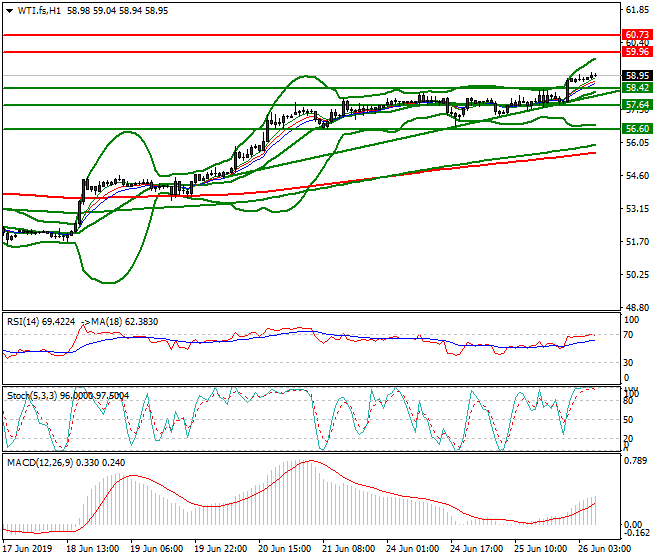The image size is (660, 560).
Task: Click the 20 Jun 15:00 time label
Action: pyautogui.click(x=285, y=549)
